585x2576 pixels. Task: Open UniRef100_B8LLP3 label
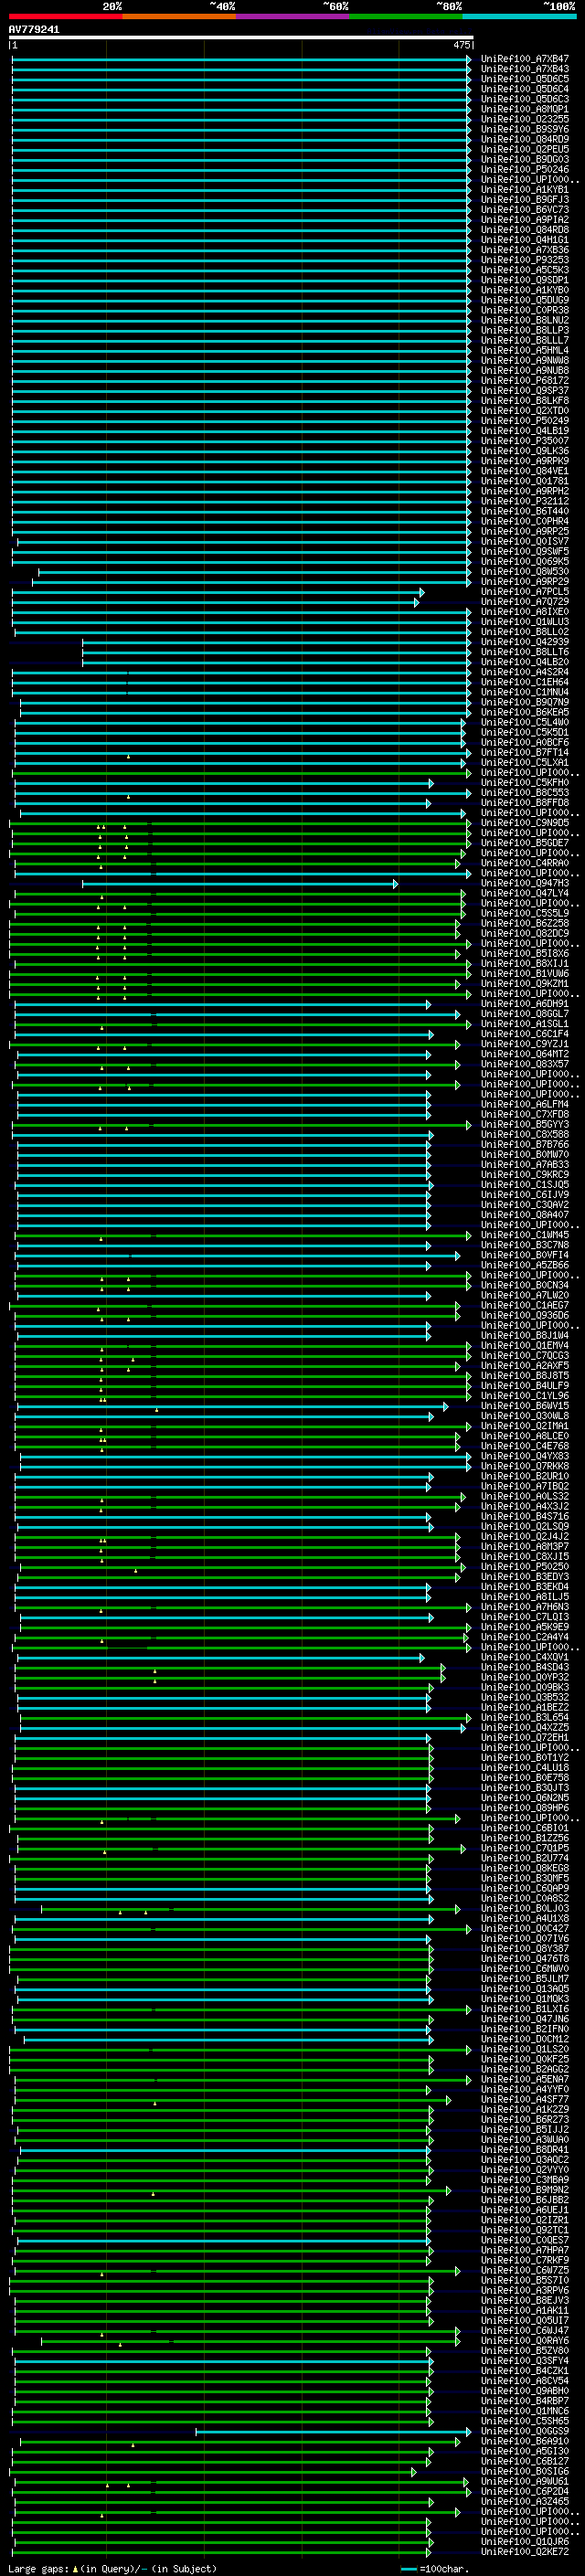525,330
